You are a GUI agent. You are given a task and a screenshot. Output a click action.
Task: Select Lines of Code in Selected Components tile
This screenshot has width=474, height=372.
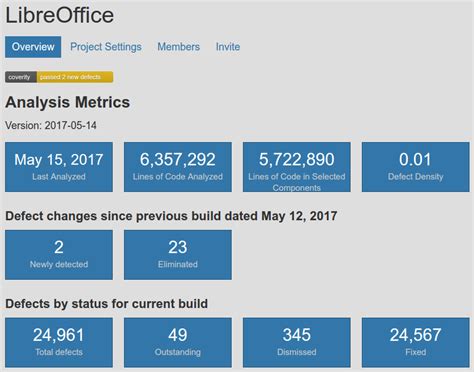tap(297, 167)
